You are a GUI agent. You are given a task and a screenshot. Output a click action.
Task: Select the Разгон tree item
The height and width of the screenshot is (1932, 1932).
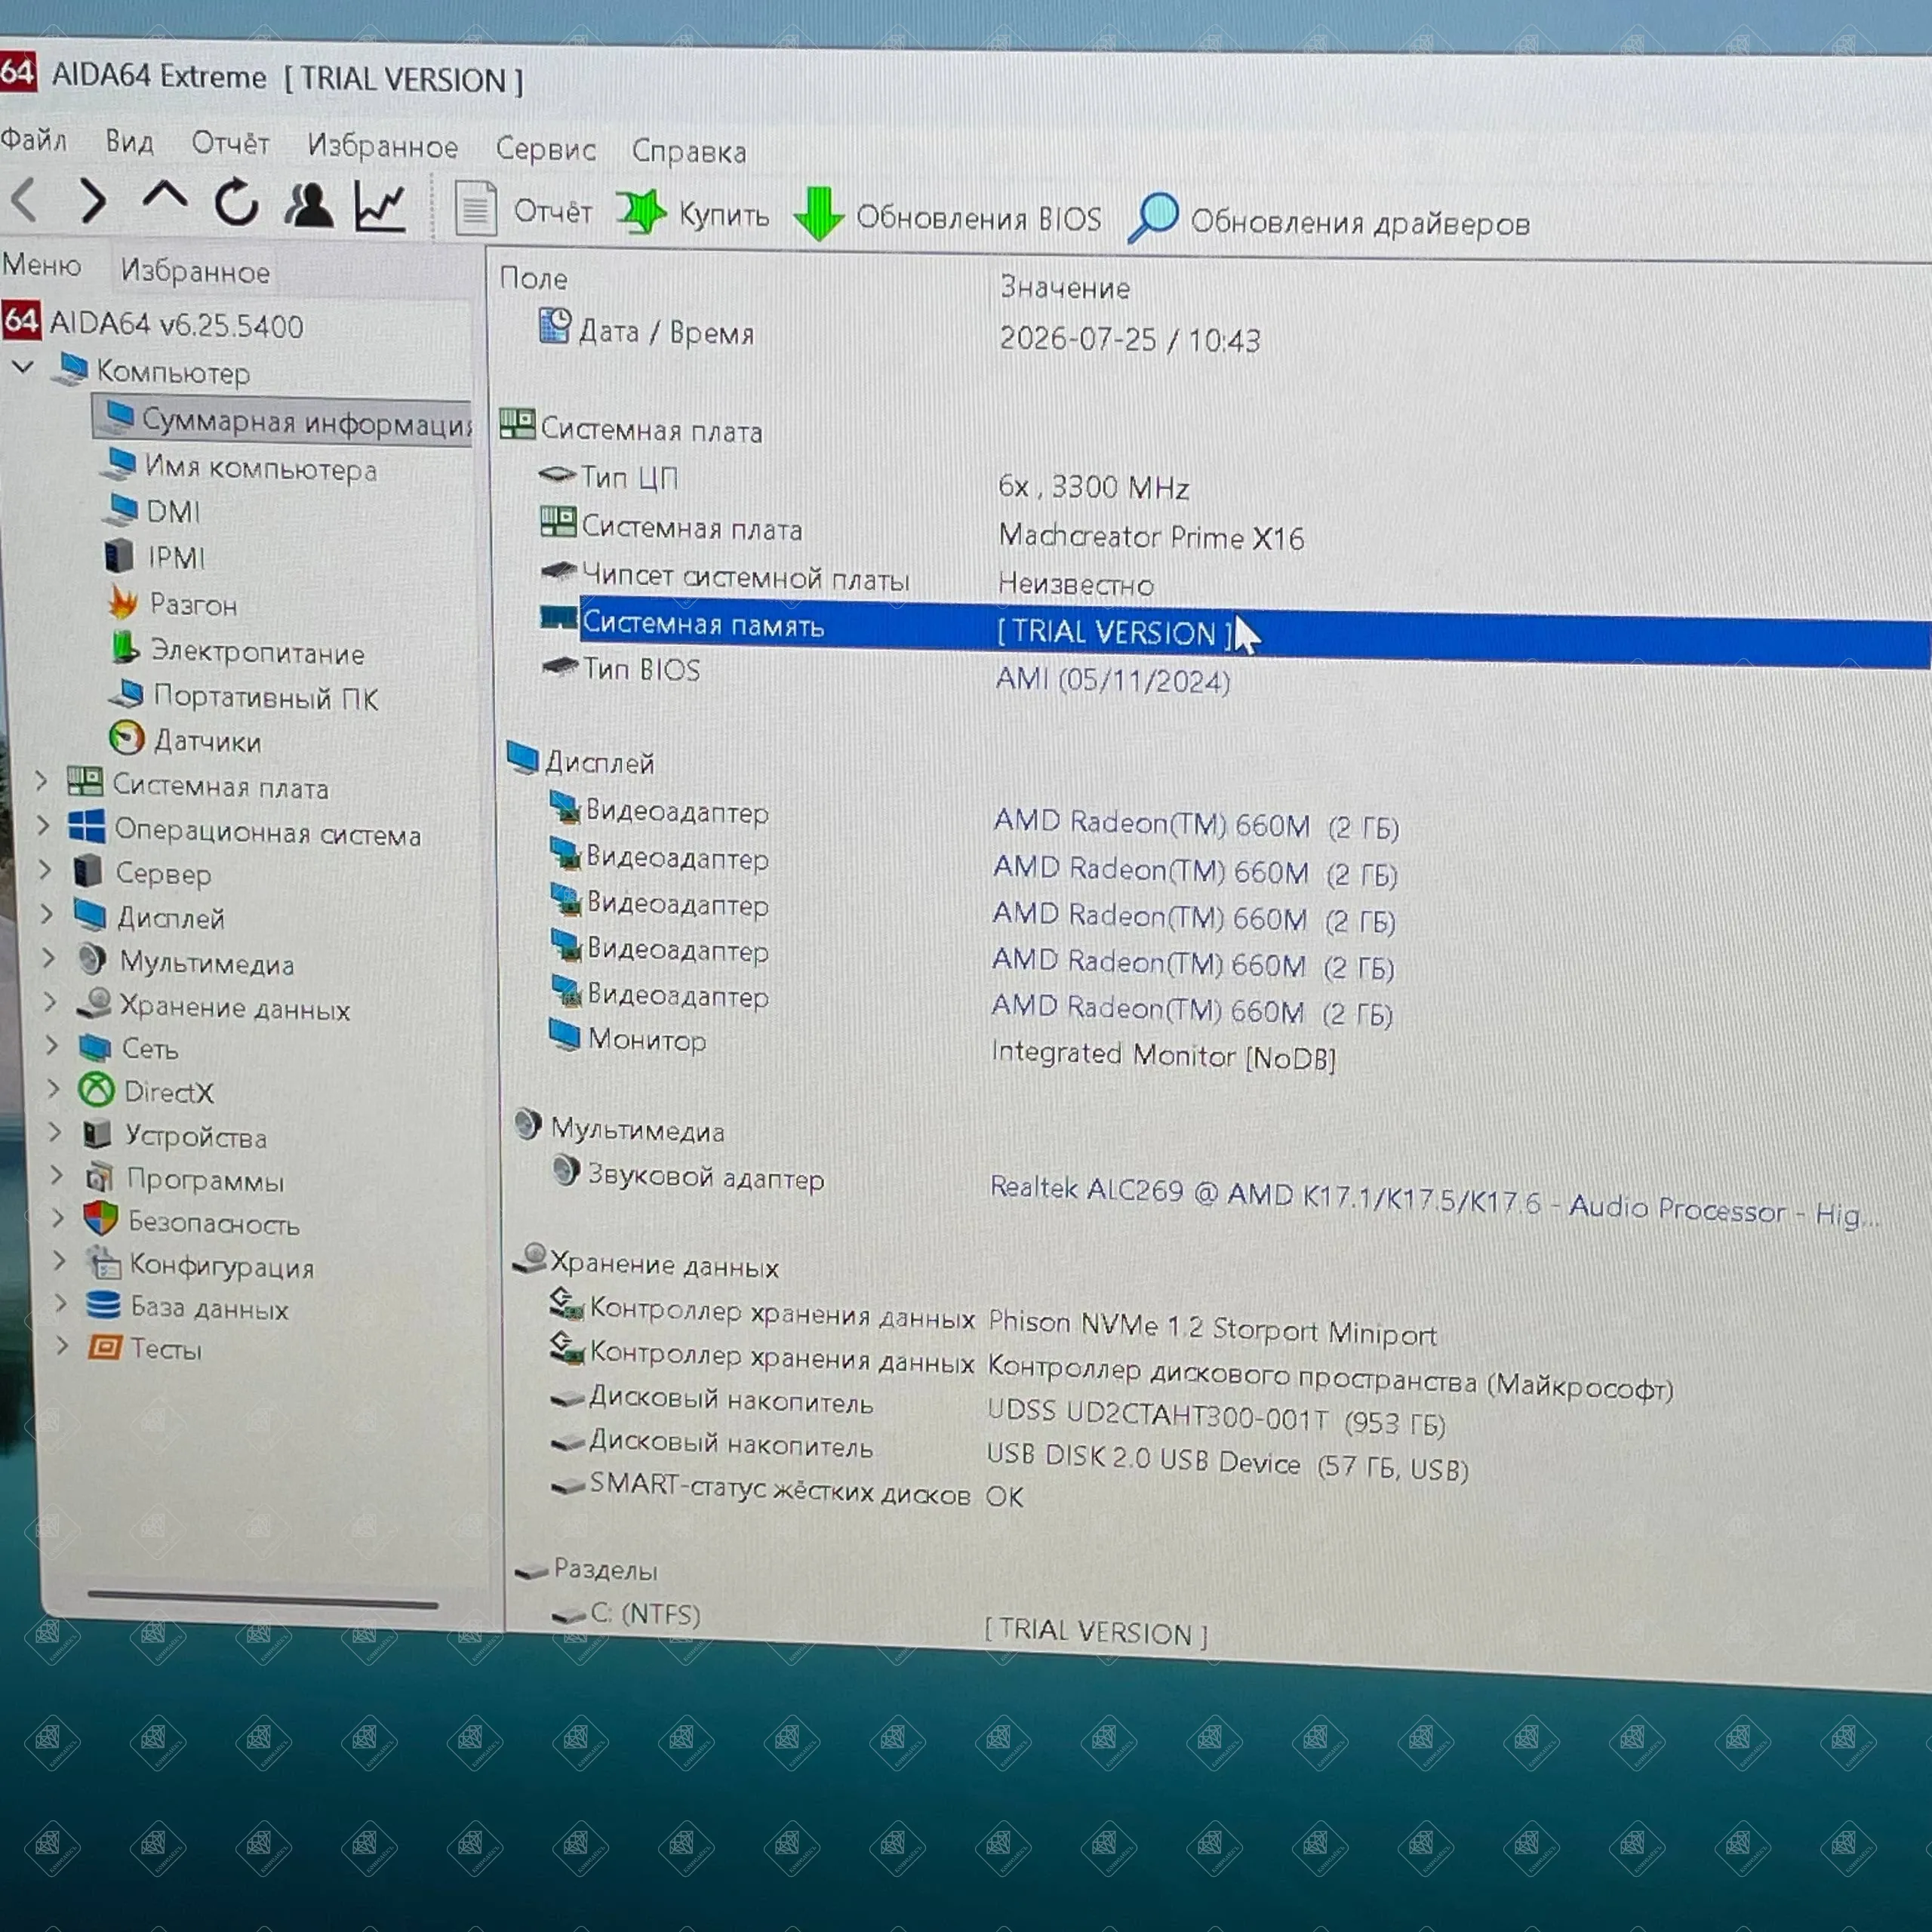[173, 603]
